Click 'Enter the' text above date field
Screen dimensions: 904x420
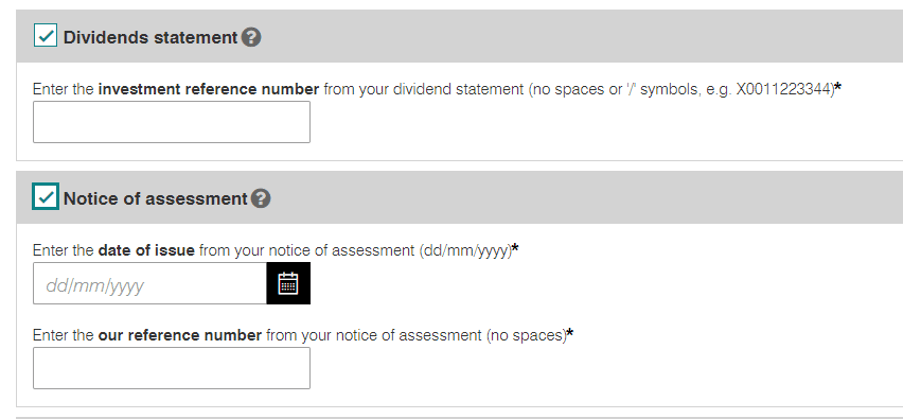[x=63, y=251]
